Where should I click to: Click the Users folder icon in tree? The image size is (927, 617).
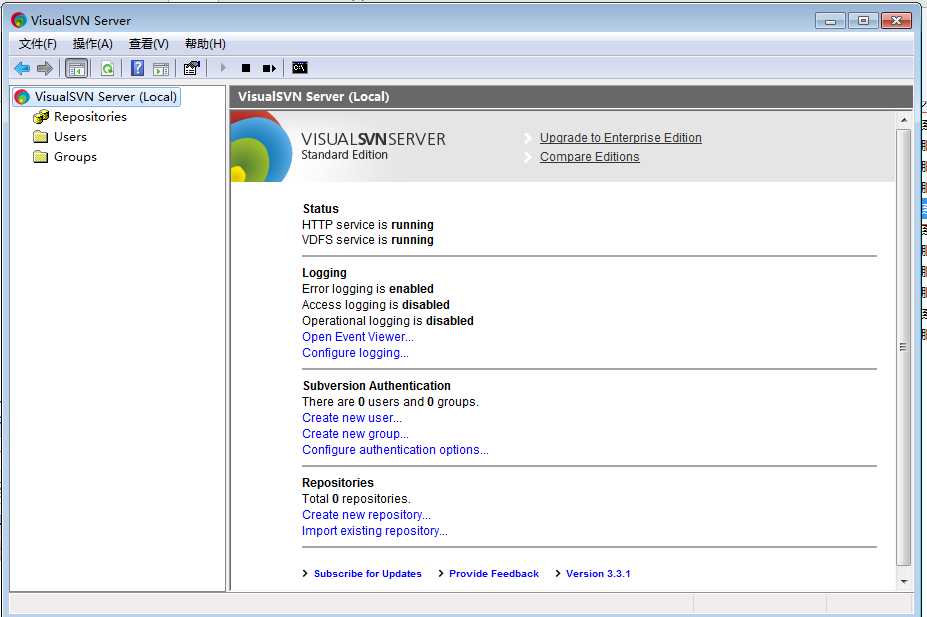(x=41, y=137)
